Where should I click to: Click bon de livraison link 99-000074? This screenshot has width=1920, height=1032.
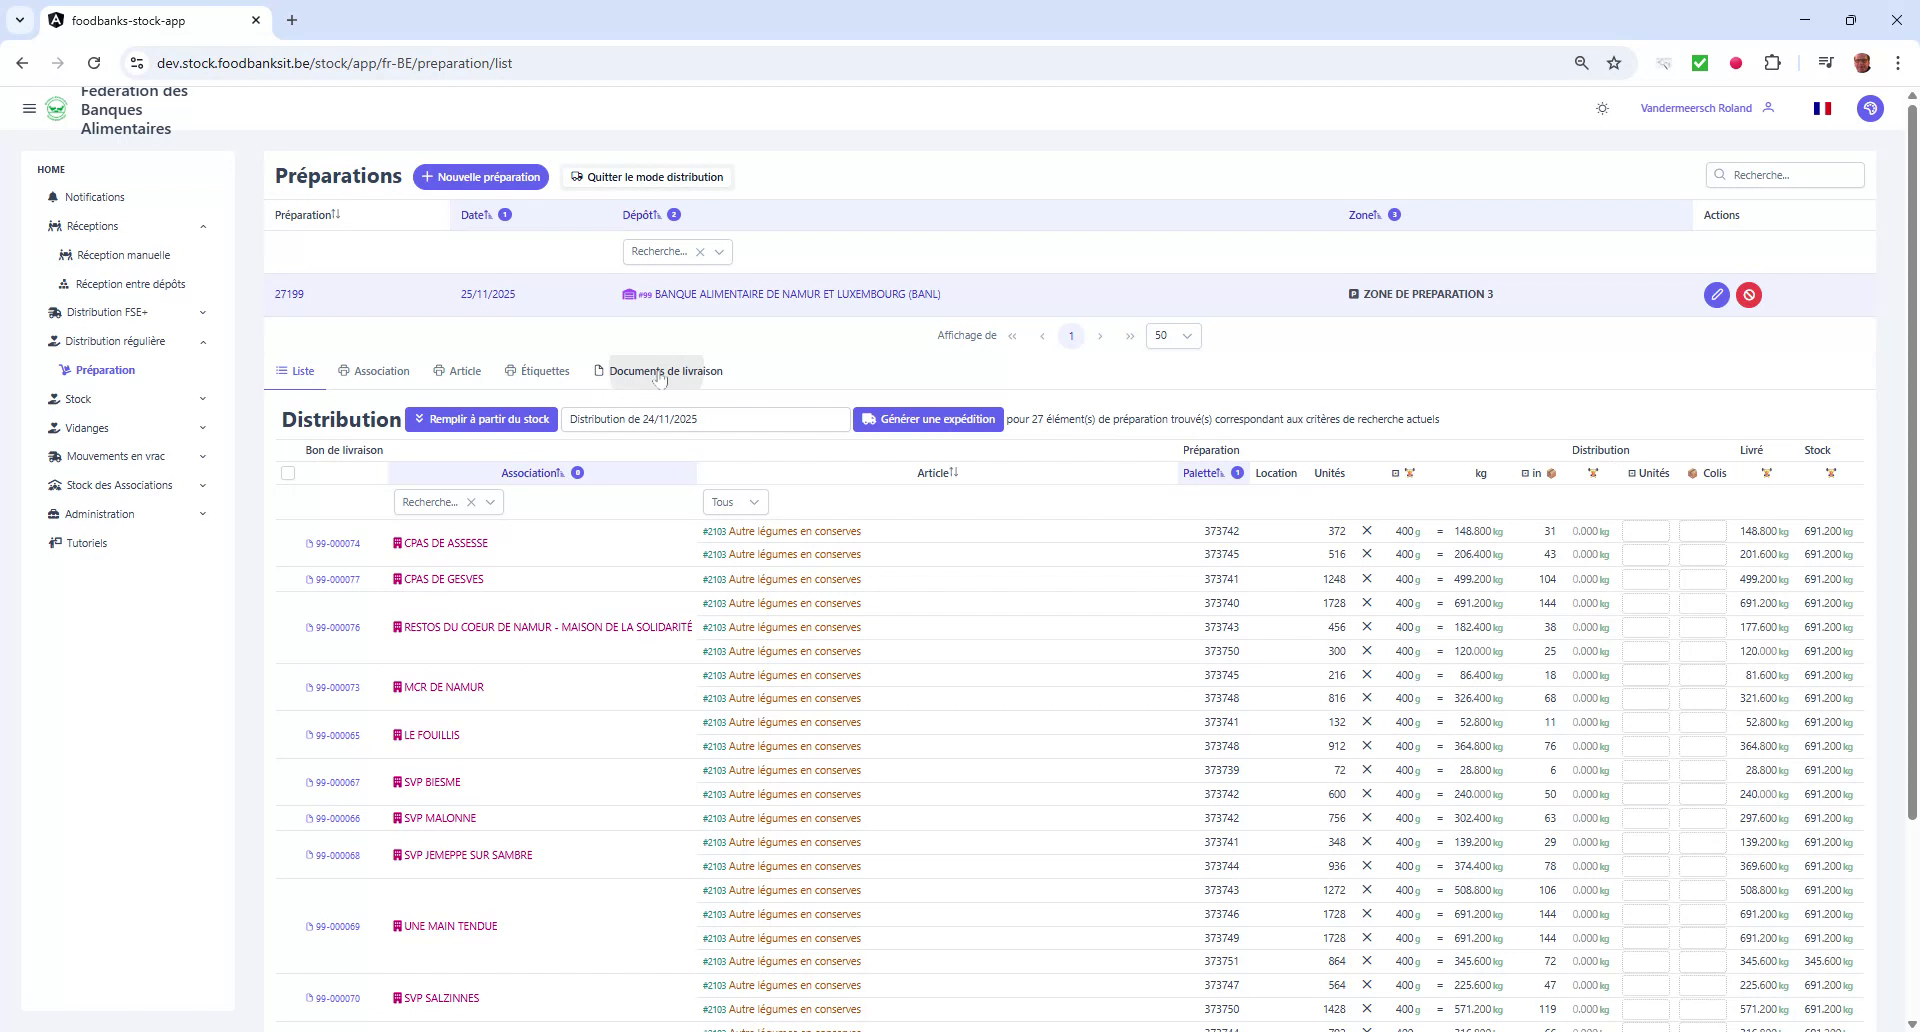[x=336, y=543]
